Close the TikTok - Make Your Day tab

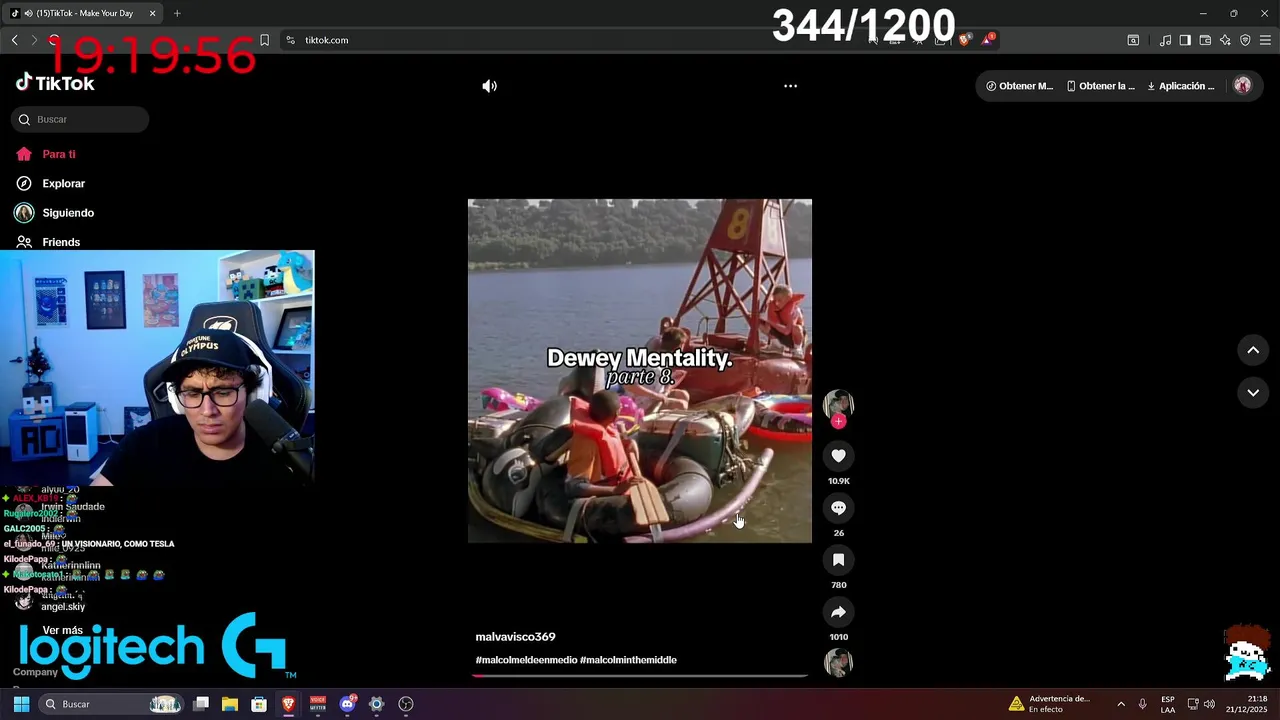pos(152,13)
